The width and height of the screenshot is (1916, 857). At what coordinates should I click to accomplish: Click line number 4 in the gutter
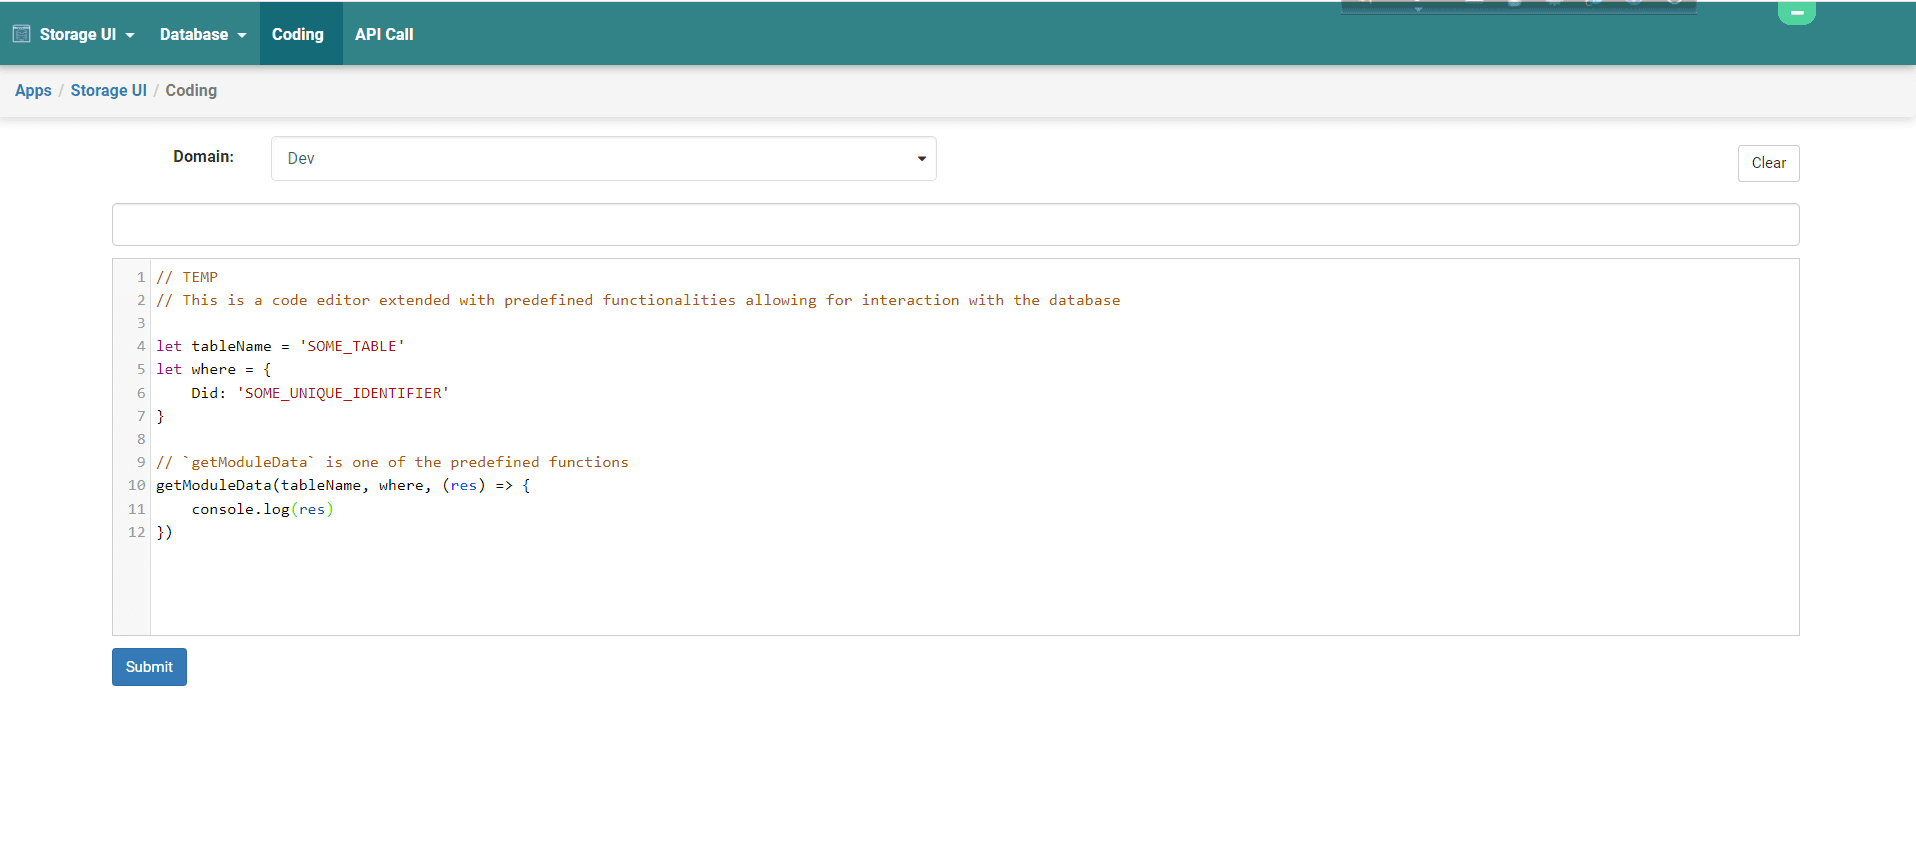pyautogui.click(x=141, y=346)
